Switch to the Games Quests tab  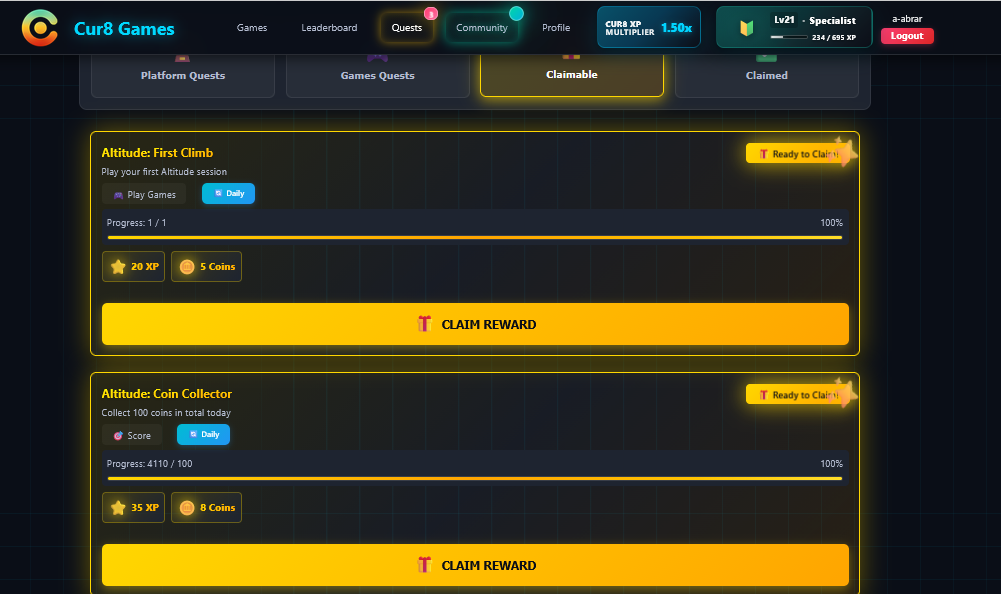[377, 75]
